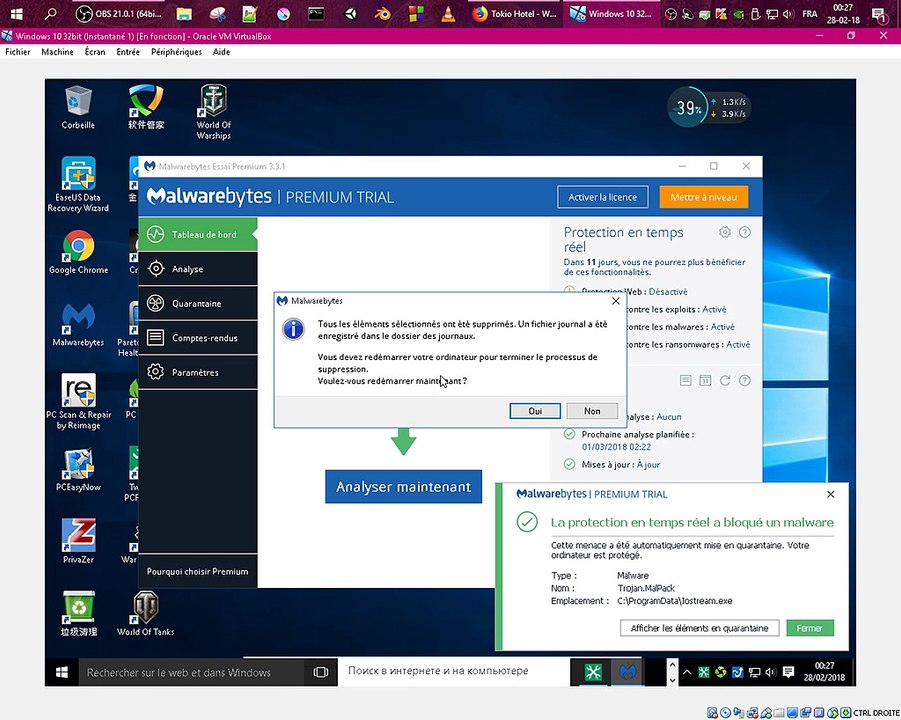
Task: Click the help icon beside Protection en temps réel
Action: (x=745, y=232)
